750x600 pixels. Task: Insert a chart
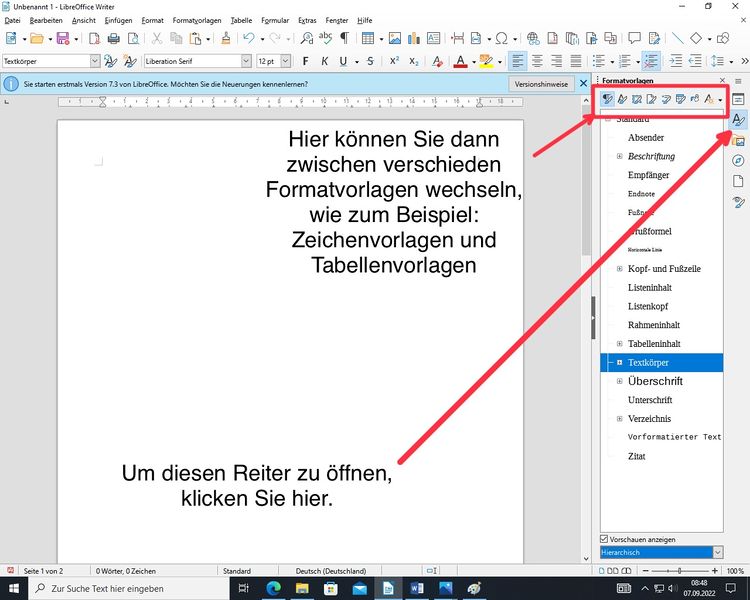pyautogui.click(x=414, y=38)
